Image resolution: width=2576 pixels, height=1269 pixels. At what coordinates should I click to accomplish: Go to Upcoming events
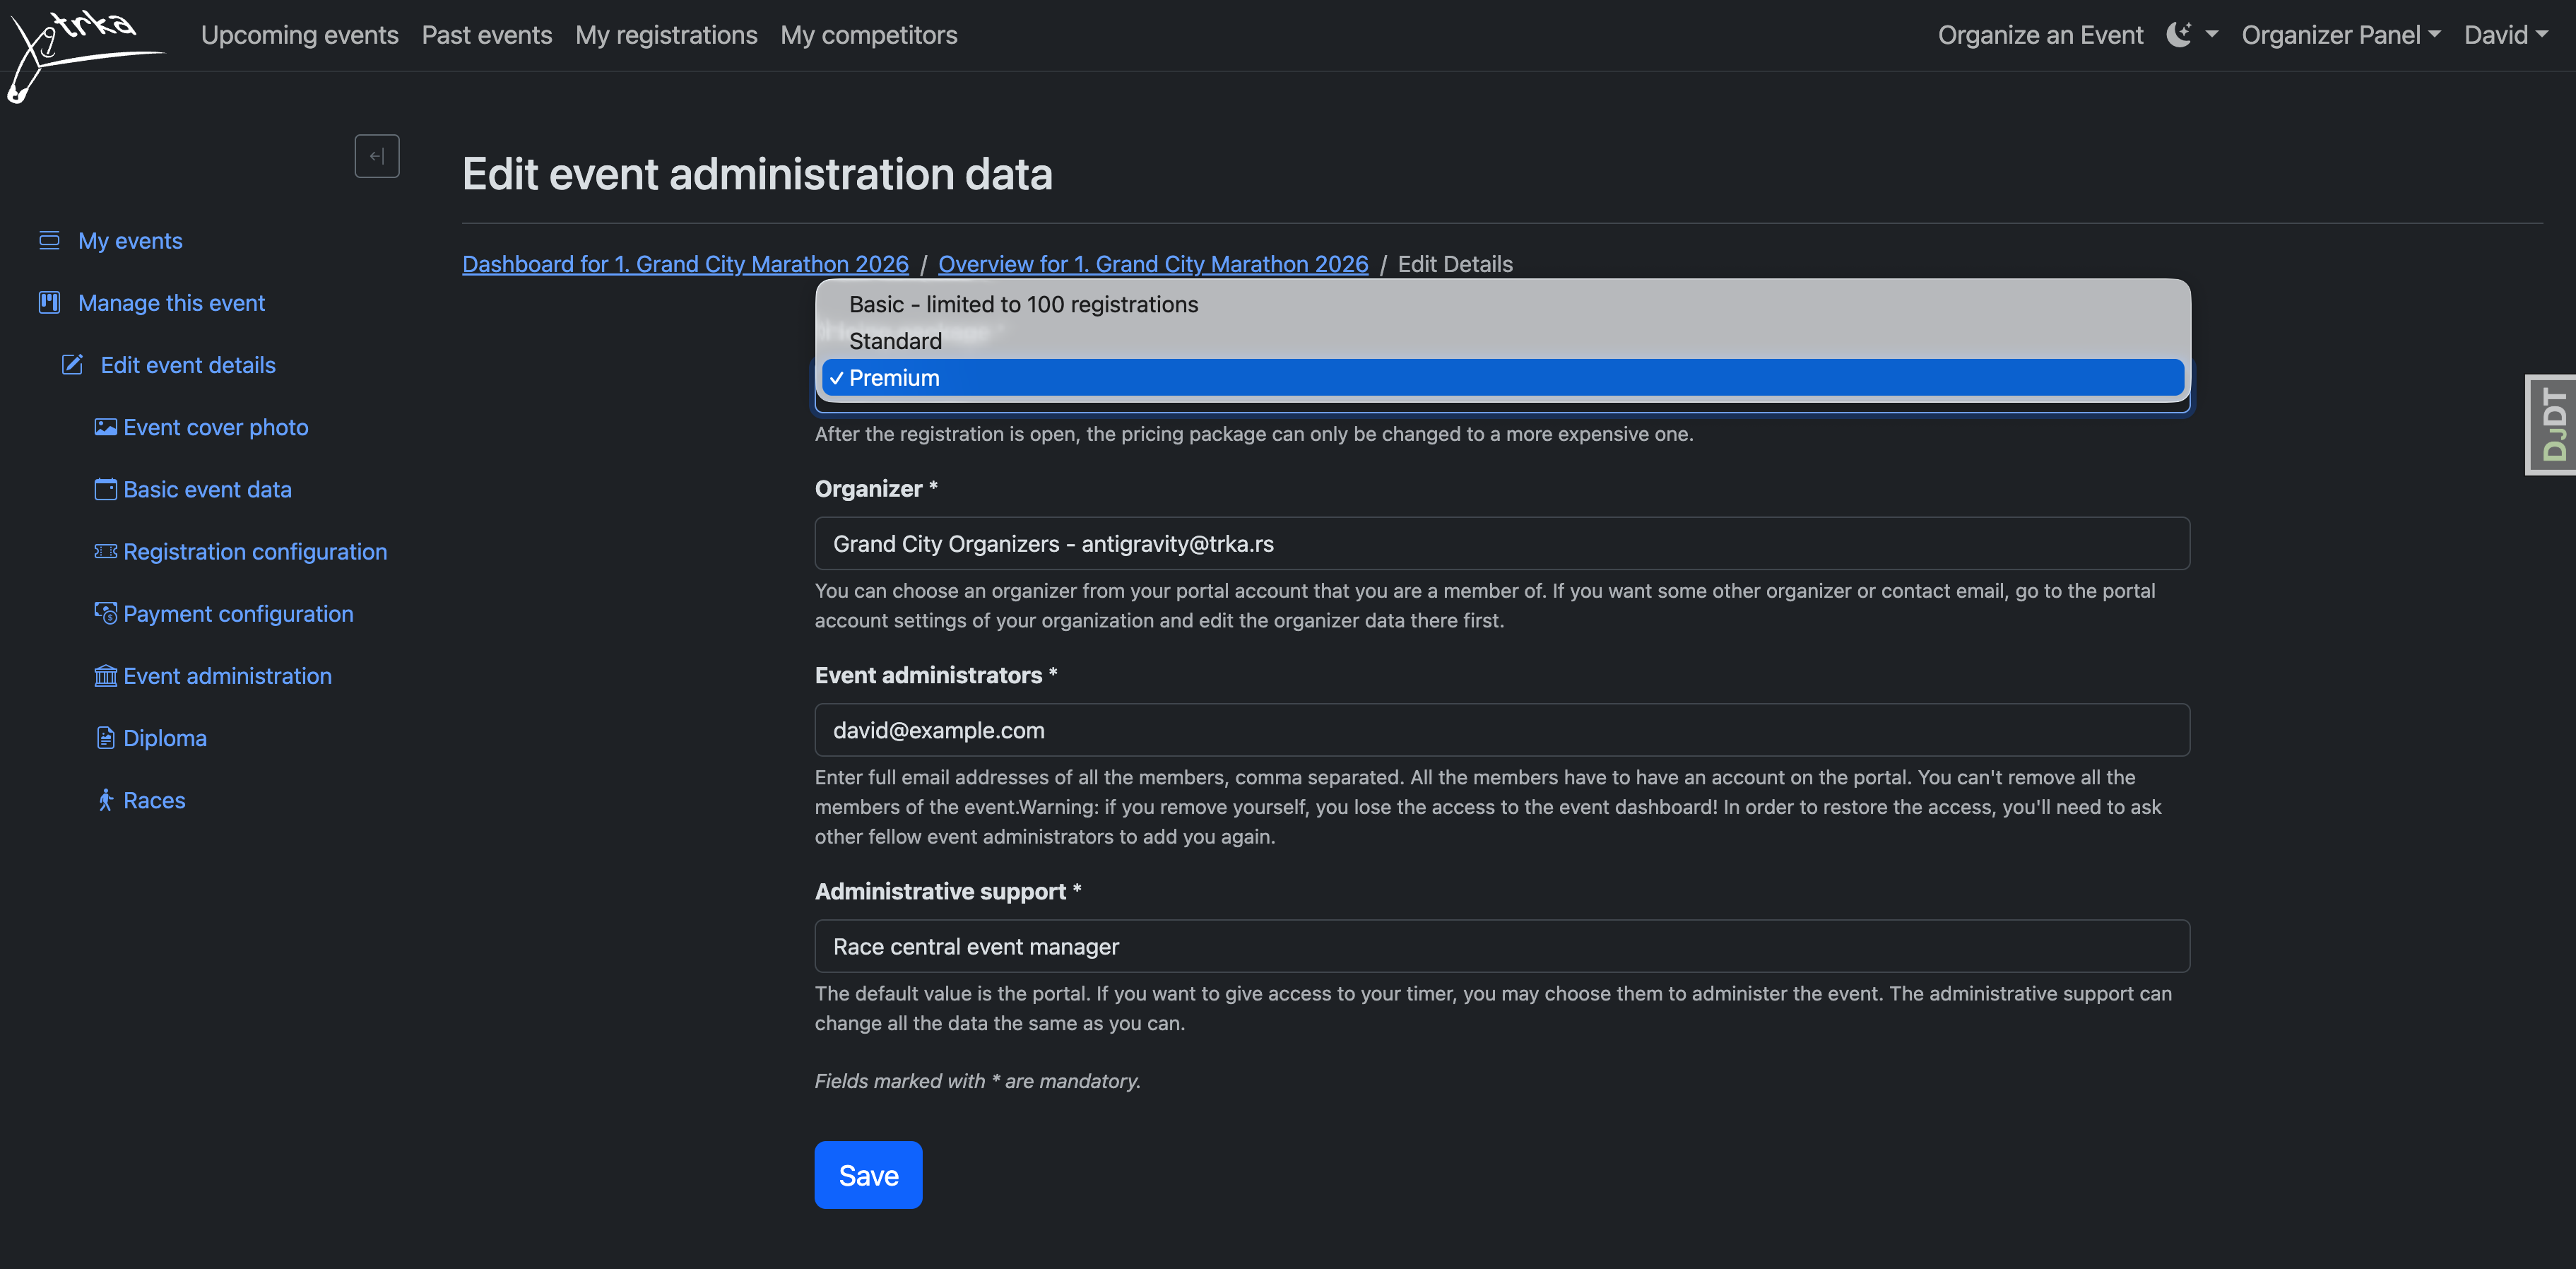299,35
